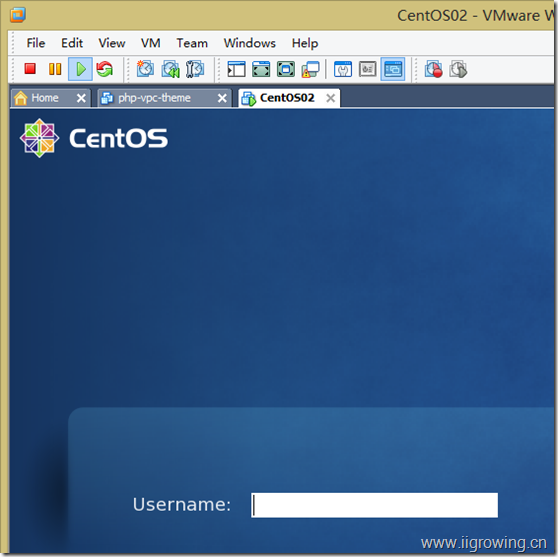The width and height of the screenshot is (558, 557).
Task: Start recording with the record icon
Action: tap(433, 69)
